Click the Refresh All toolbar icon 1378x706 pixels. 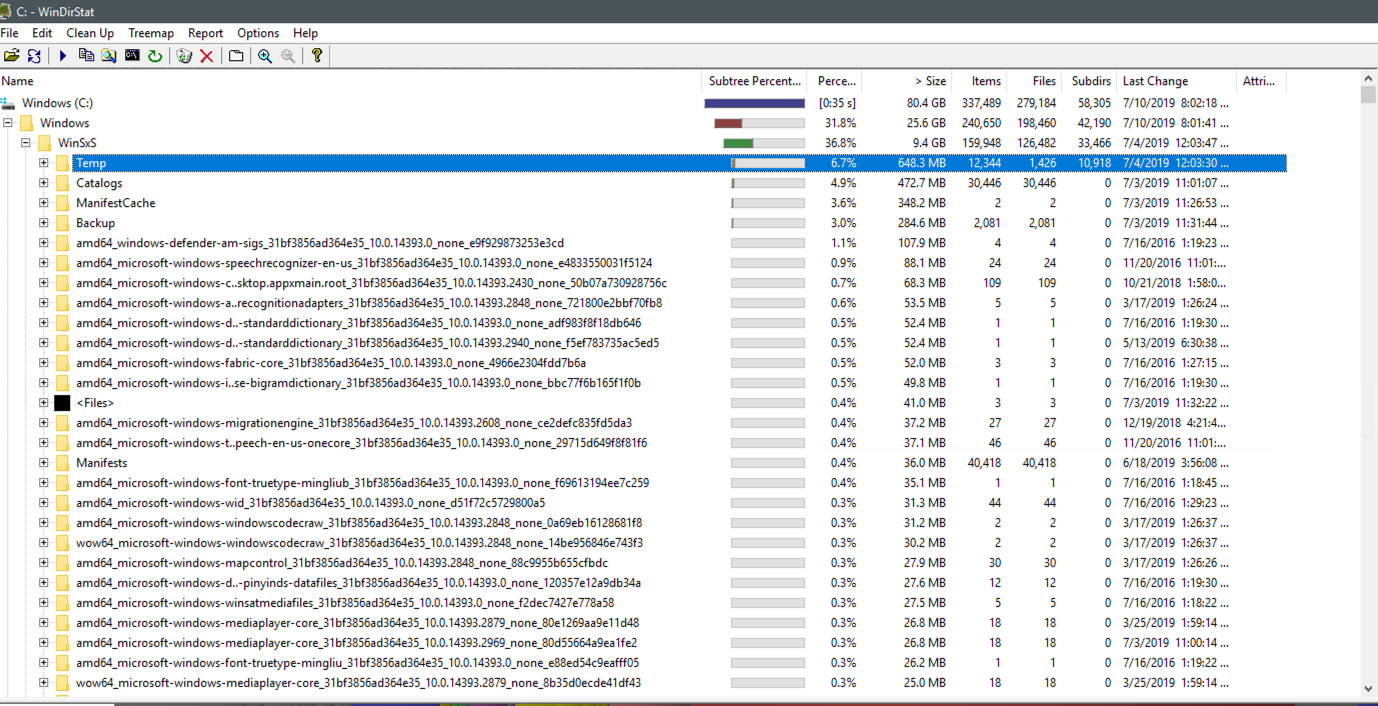click(x=34, y=56)
